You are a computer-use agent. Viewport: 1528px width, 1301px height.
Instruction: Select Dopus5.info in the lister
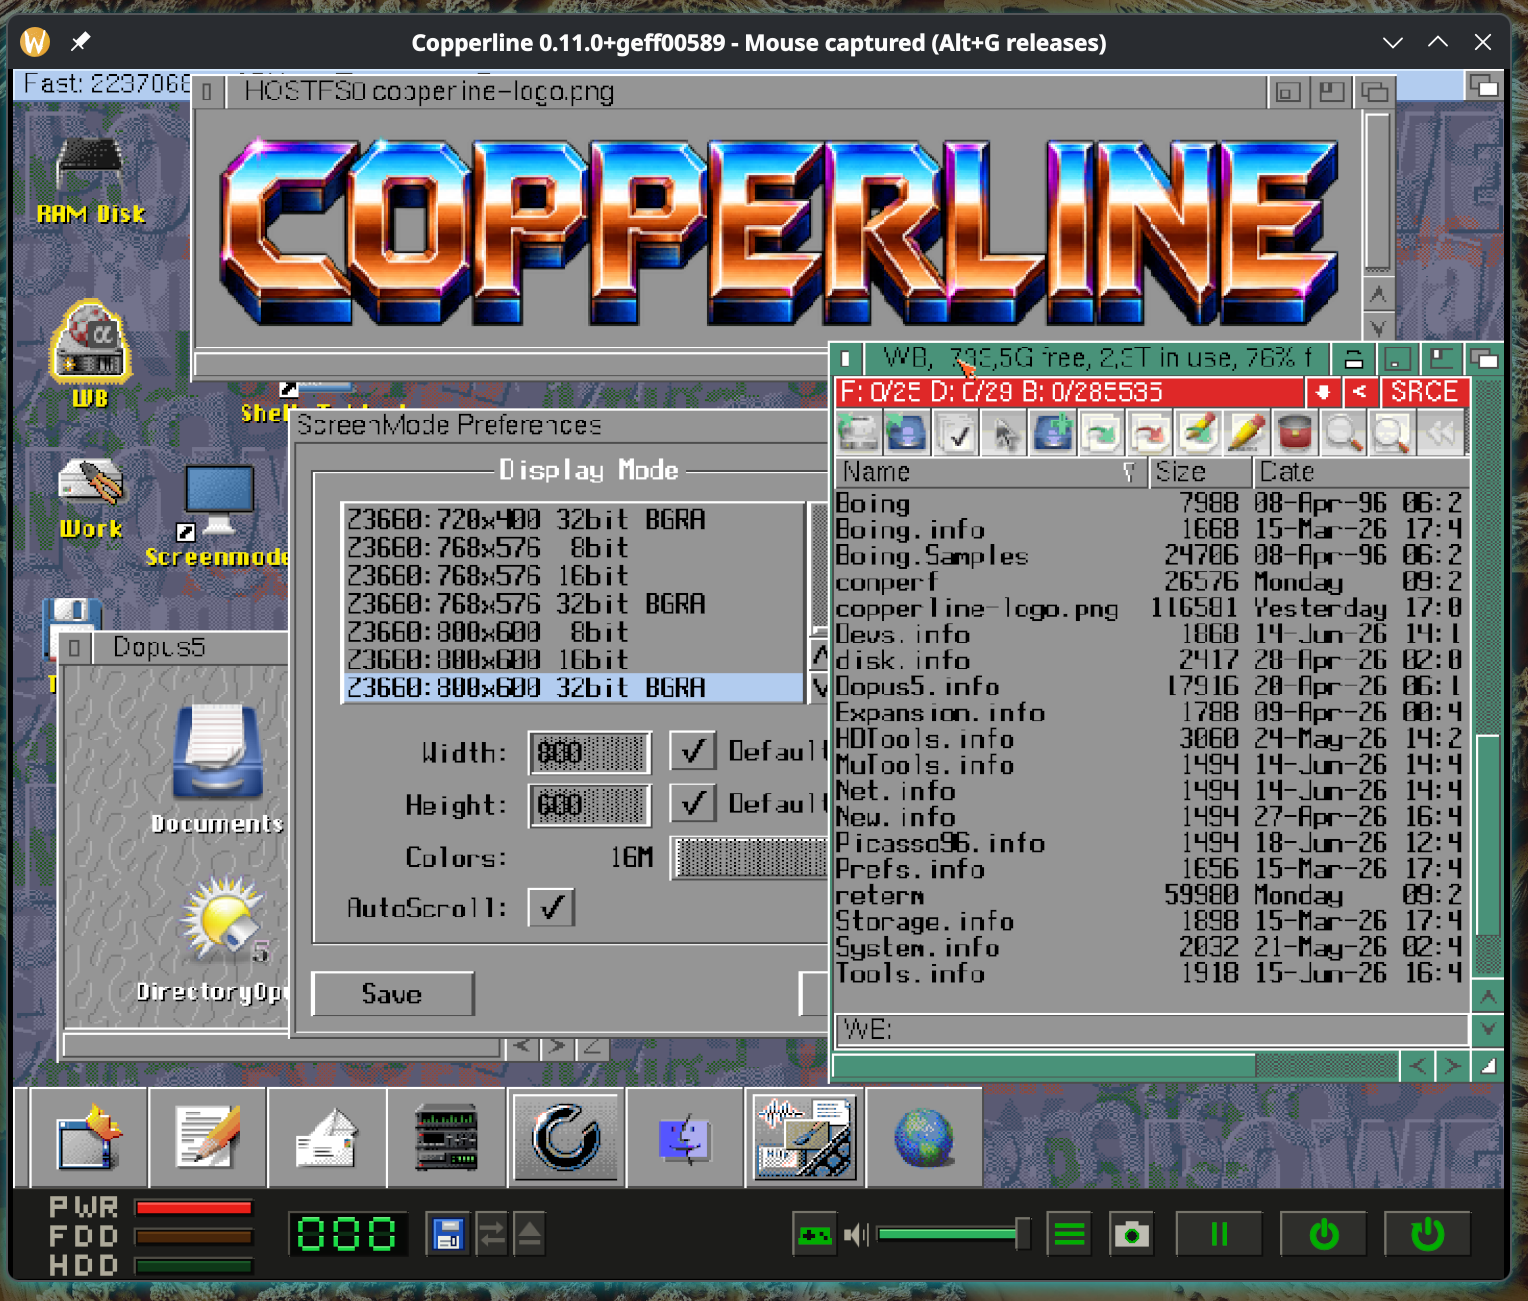point(1151,687)
